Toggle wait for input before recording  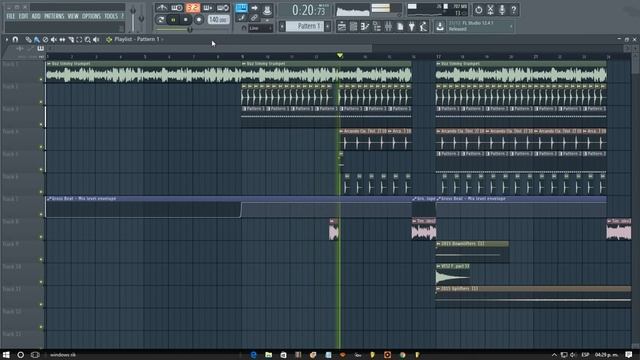[x=177, y=8]
